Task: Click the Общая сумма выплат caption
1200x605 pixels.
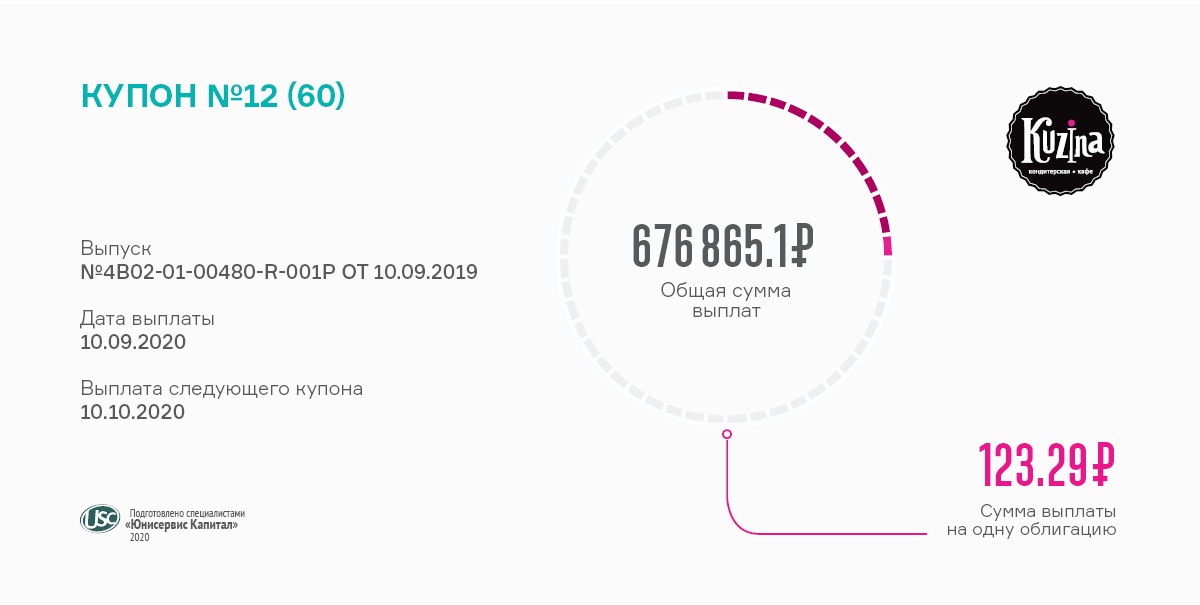Action: coord(726,301)
